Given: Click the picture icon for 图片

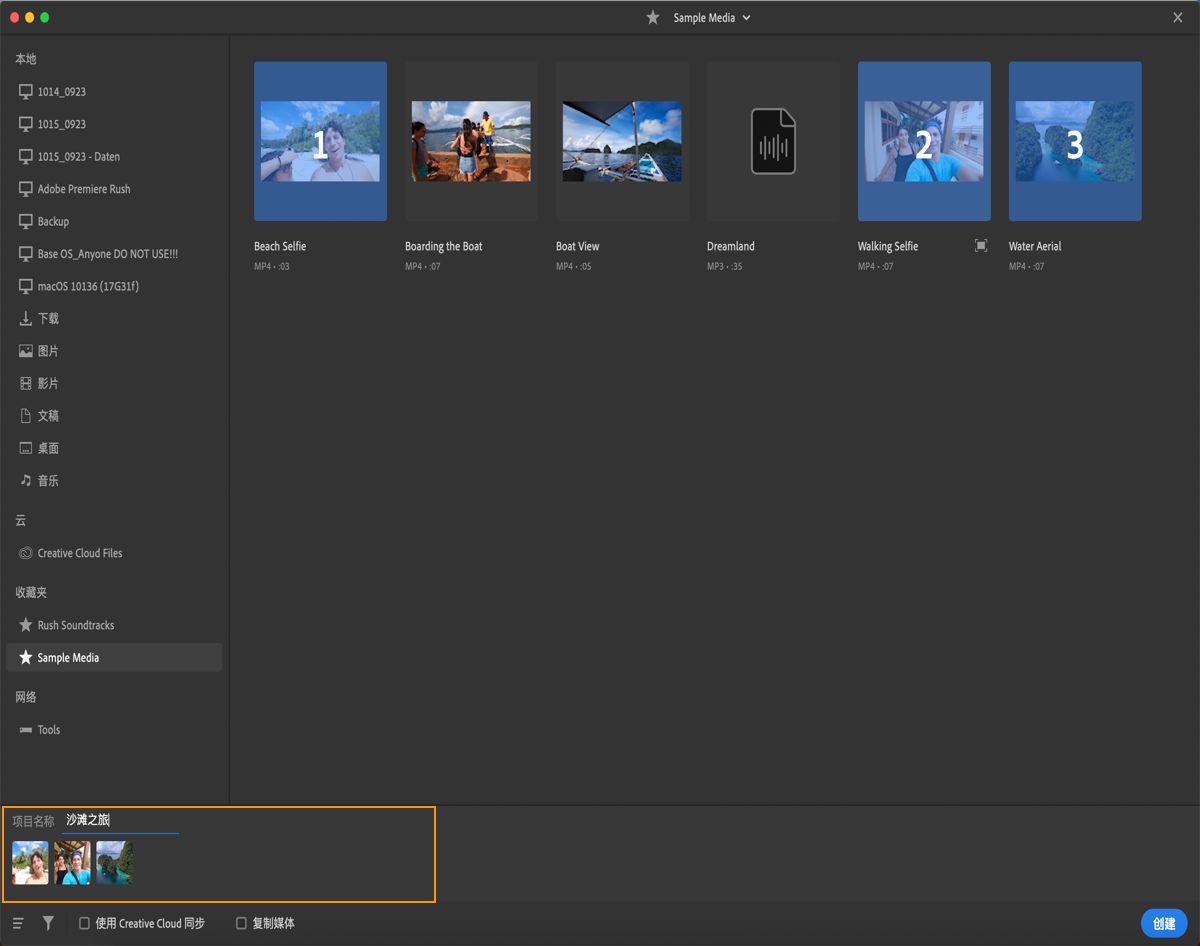Looking at the screenshot, I should (x=26, y=351).
